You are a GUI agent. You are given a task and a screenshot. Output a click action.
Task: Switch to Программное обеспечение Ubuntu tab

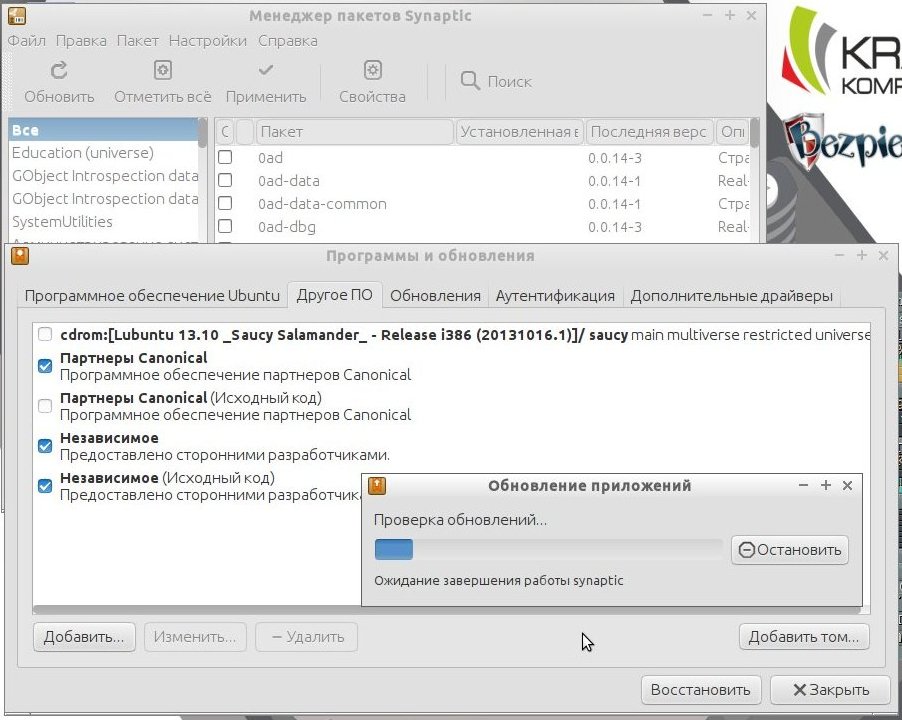tap(152, 296)
